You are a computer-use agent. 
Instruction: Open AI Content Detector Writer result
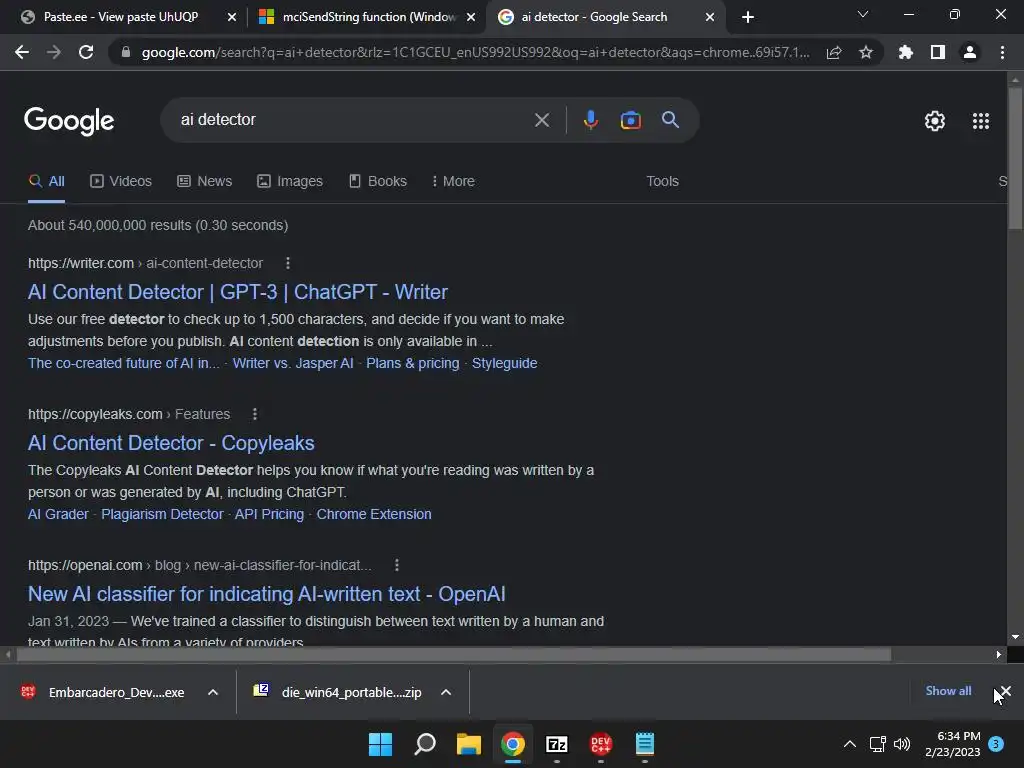[238, 292]
